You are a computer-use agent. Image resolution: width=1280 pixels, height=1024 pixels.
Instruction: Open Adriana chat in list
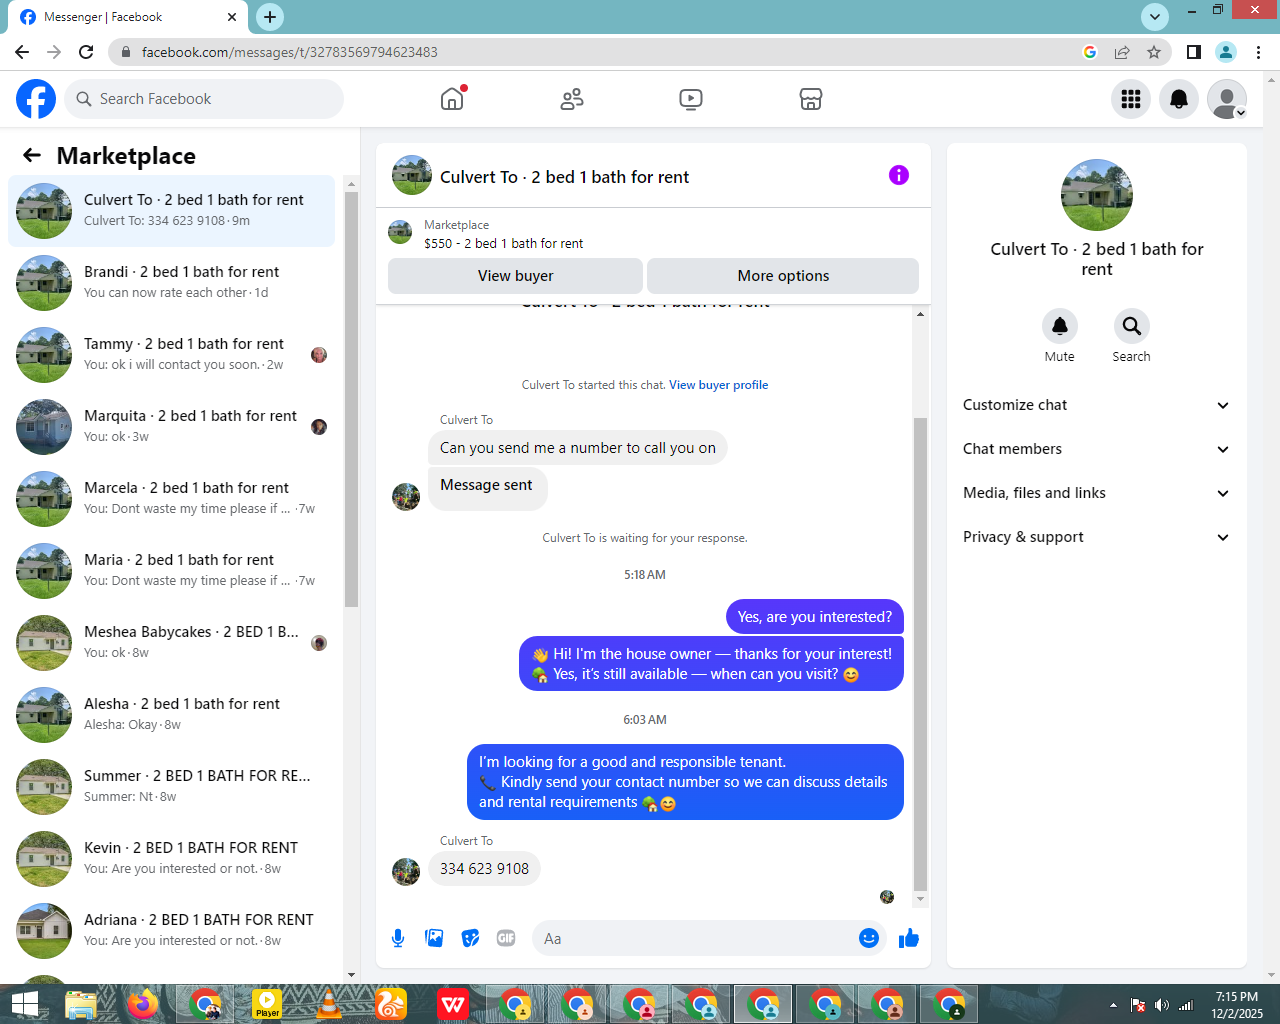click(x=172, y=931)
